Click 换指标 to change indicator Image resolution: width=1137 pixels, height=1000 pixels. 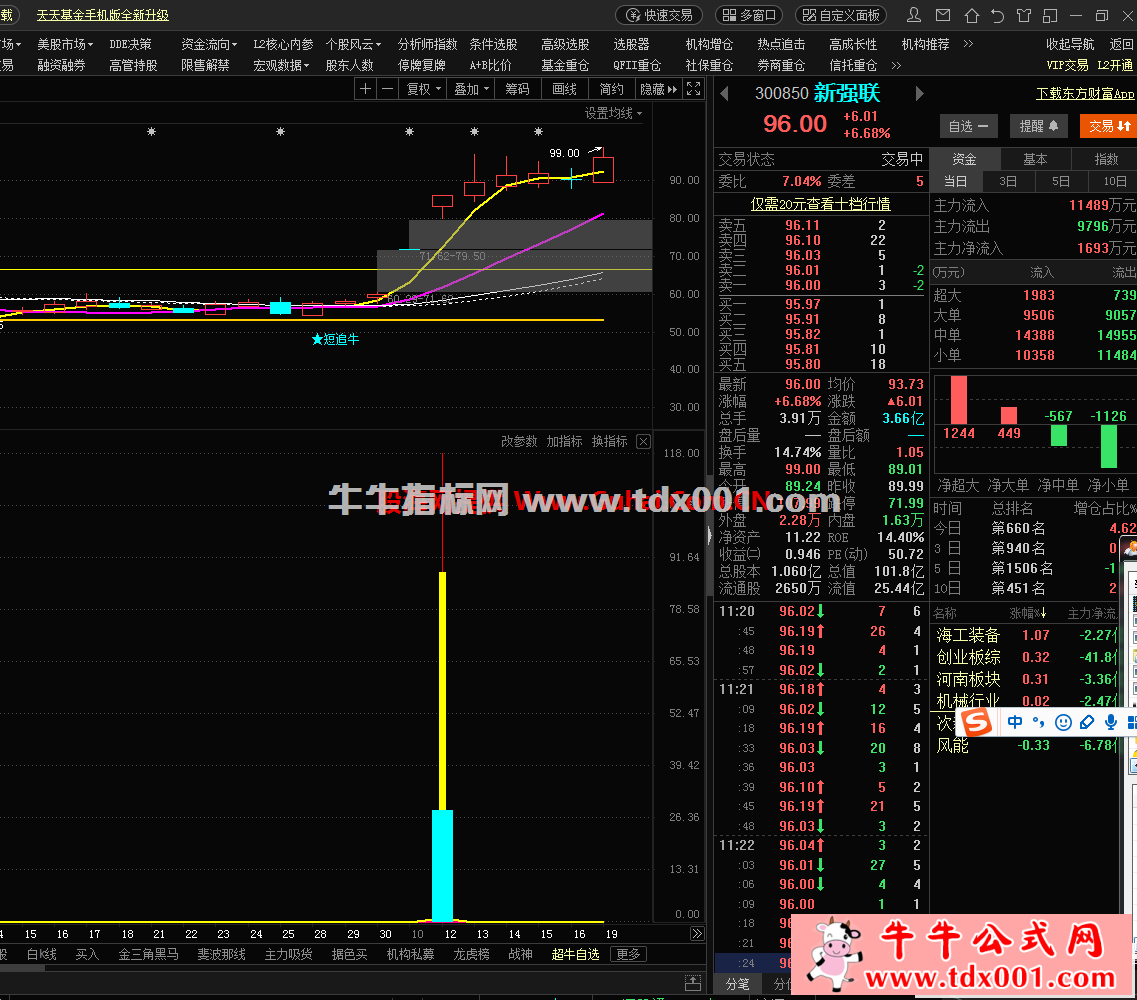[609, 442]
